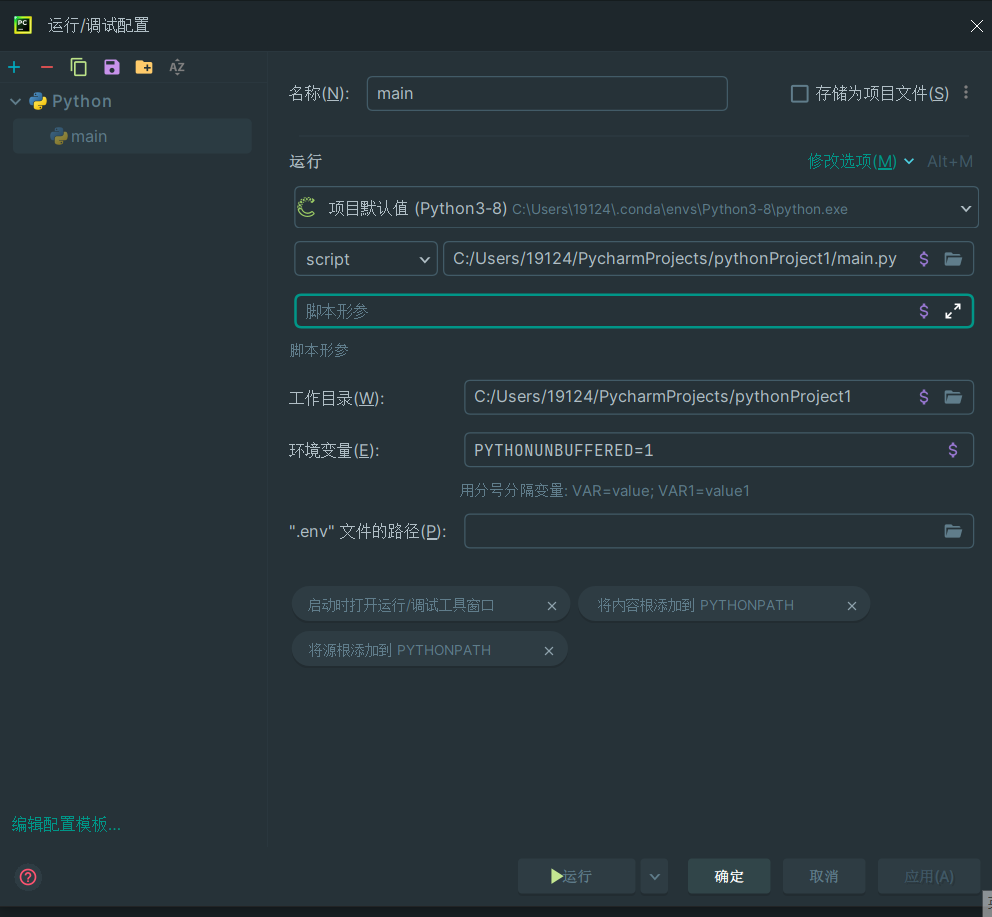Click the save configuration disk icon
The image size is (992, 917).
111,67
